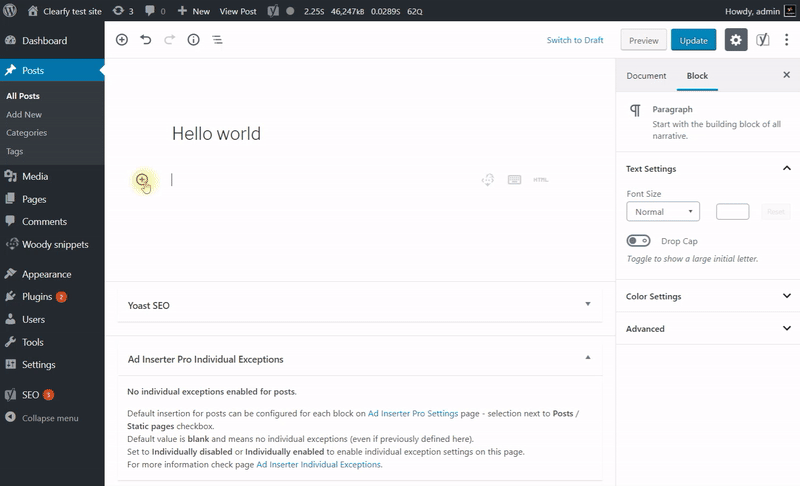Viewport: 800px width, 486px height.
Task: Expand the Advanced panel
Action: pos(707,329)
